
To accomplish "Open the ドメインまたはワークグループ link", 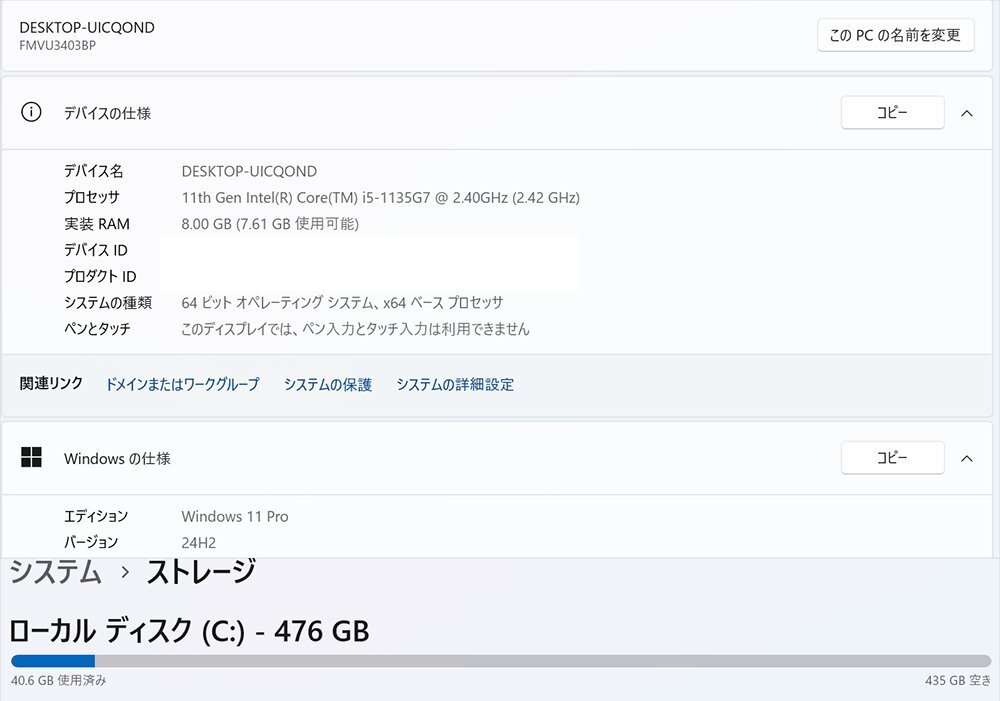I will (182, 384).
